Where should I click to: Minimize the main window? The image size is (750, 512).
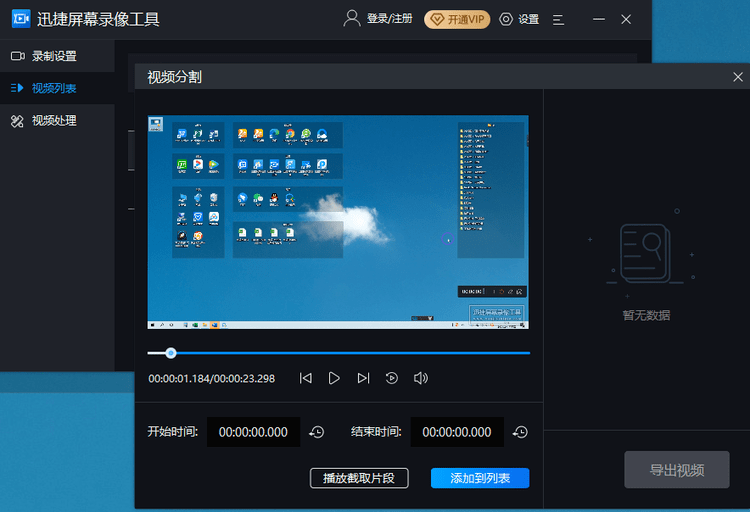click(599, 20)
